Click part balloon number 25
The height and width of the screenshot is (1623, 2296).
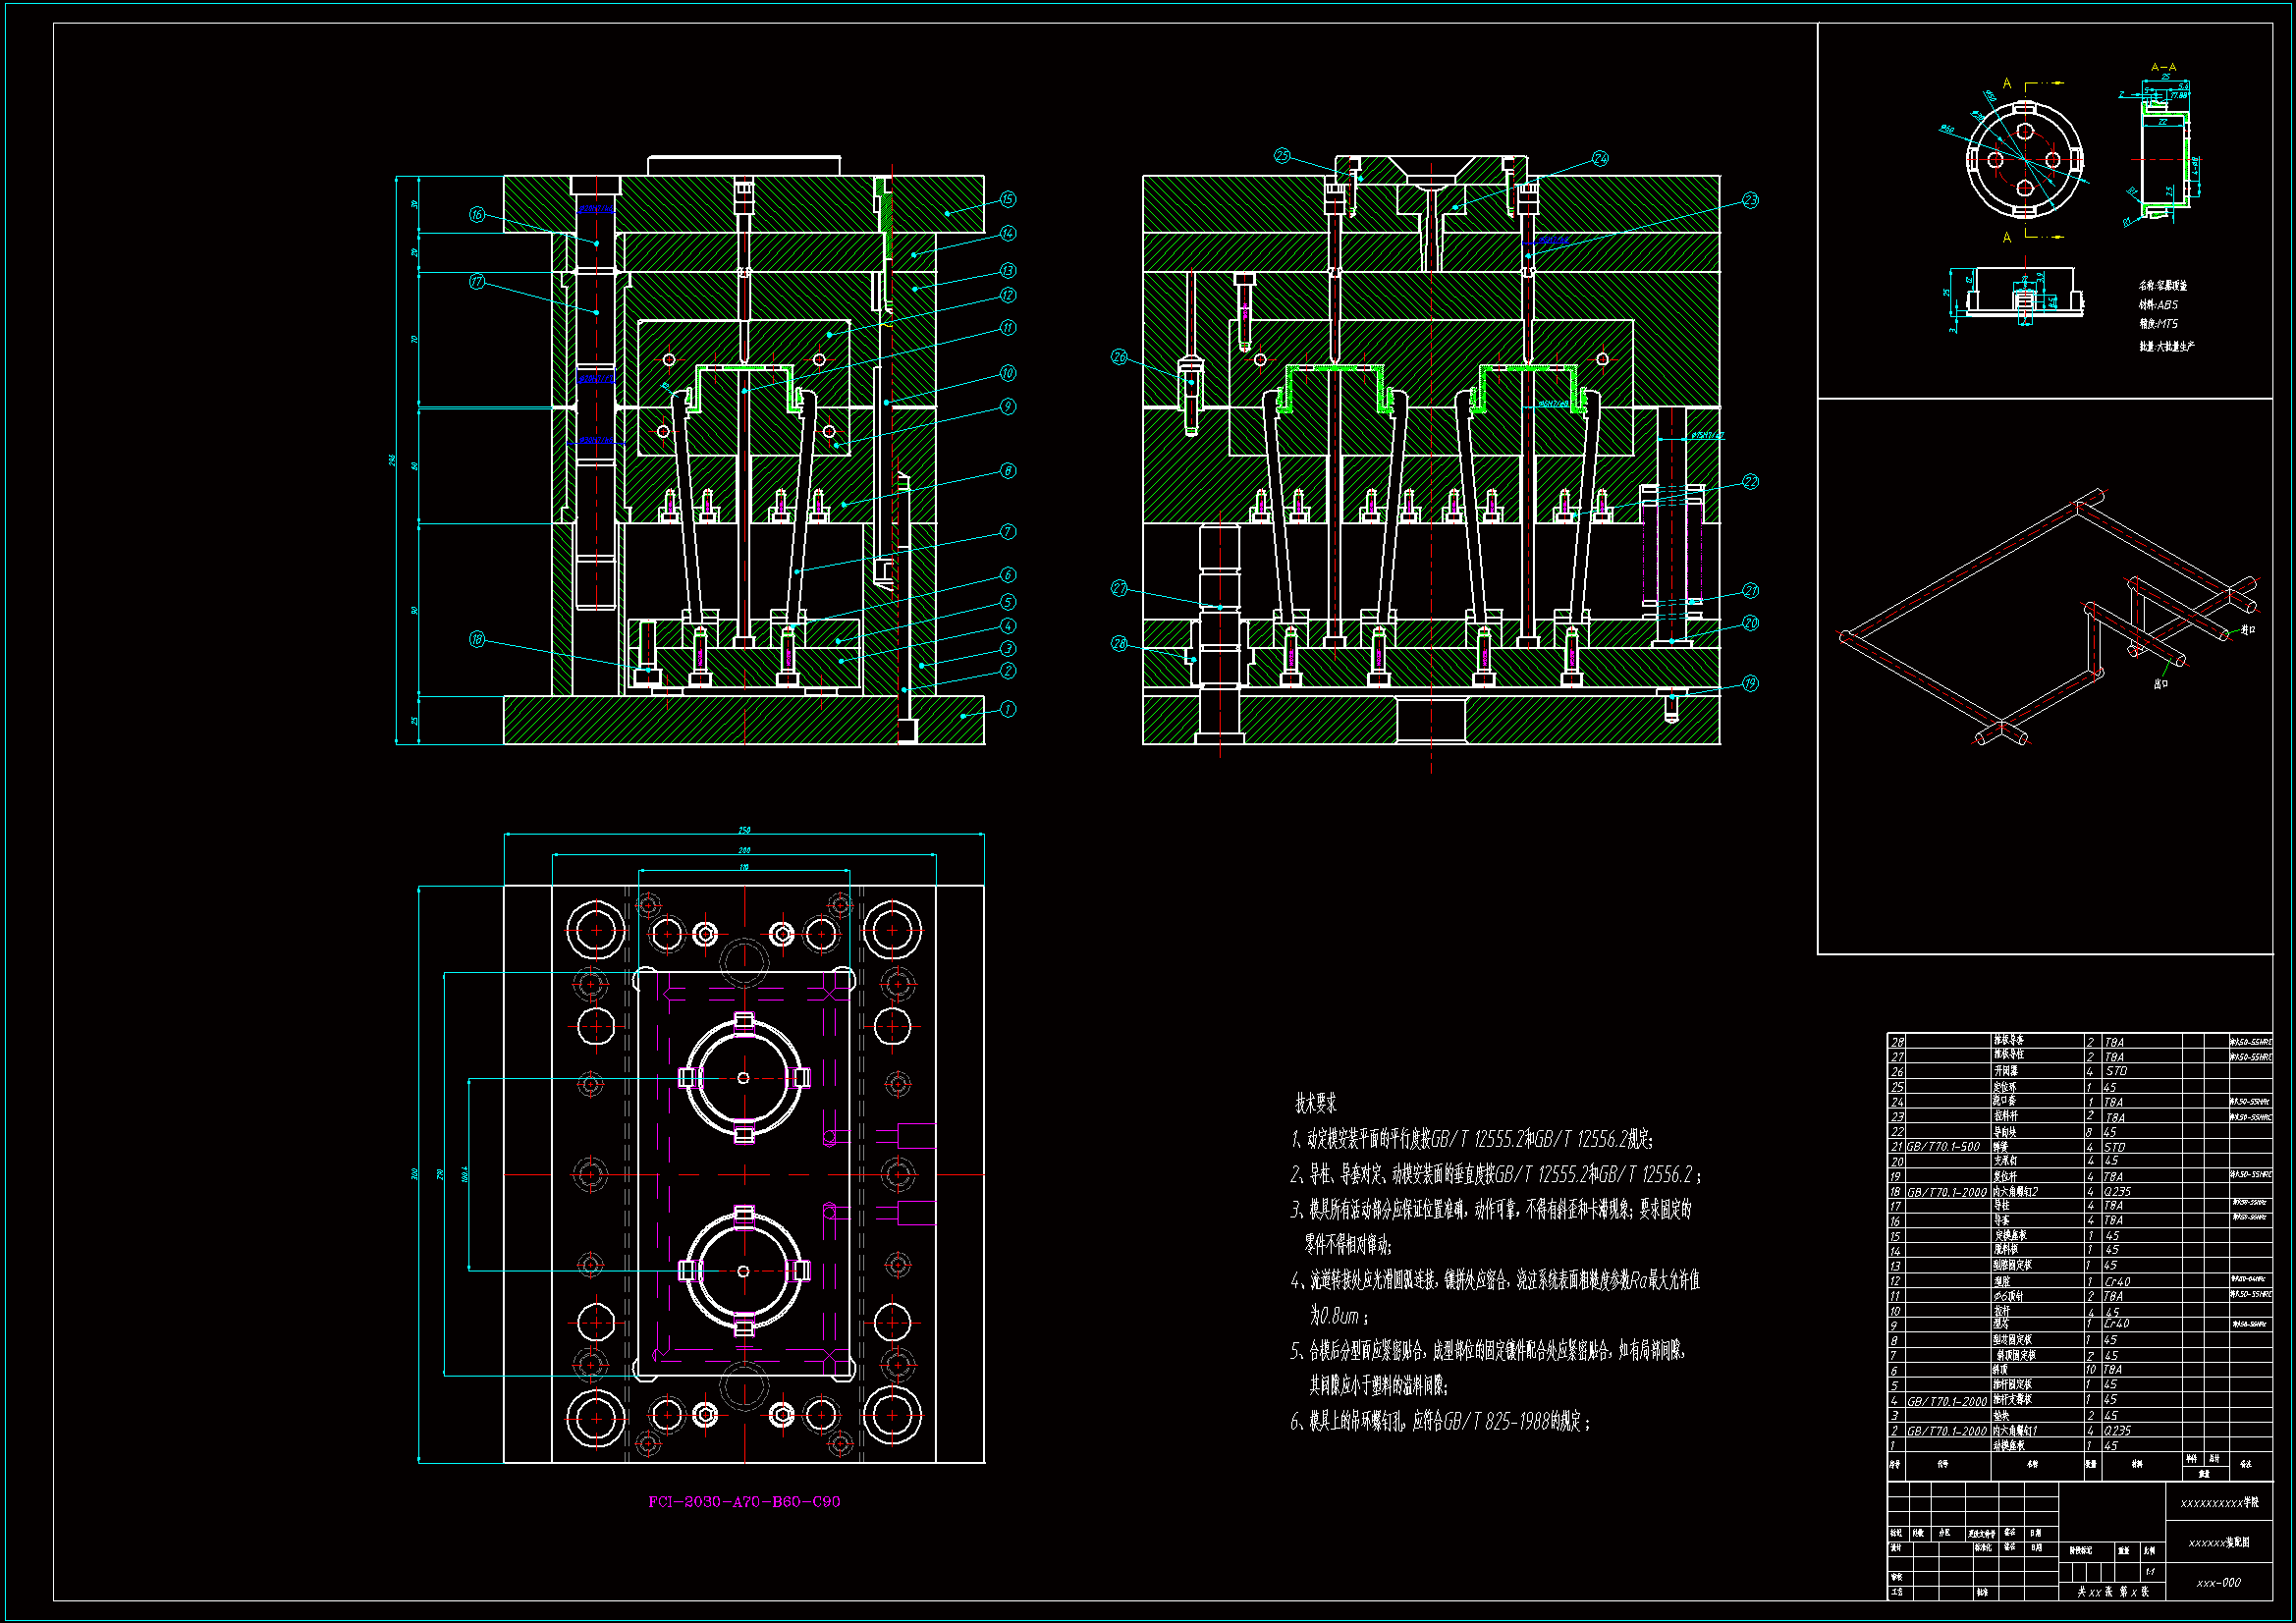pyautogui.click(x=1282, y=156)
